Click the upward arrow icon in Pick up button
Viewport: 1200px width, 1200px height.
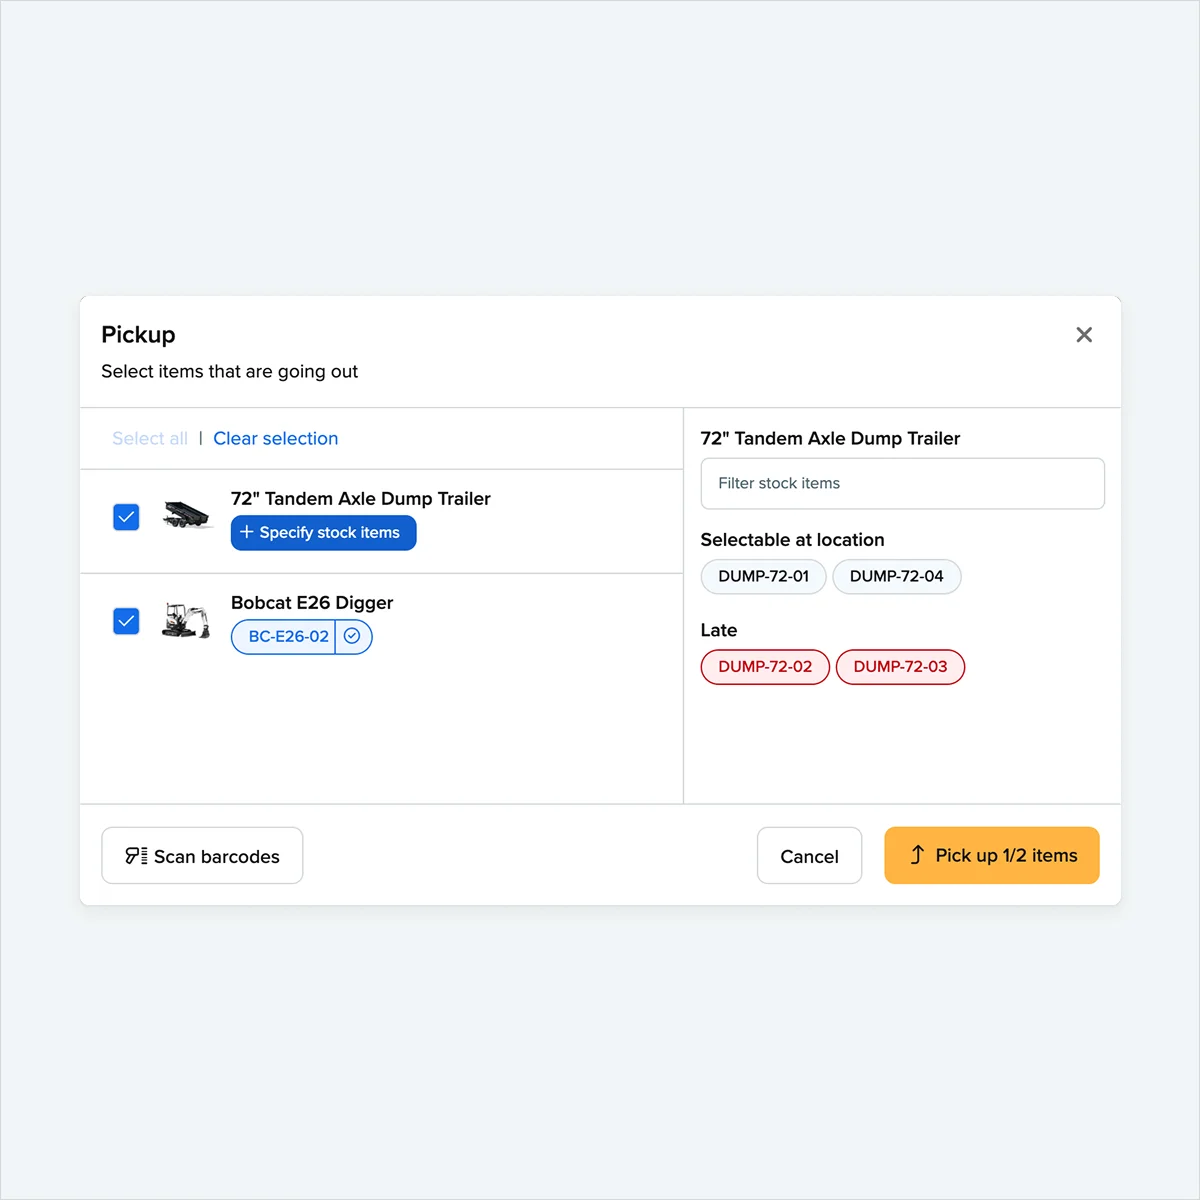916,855
